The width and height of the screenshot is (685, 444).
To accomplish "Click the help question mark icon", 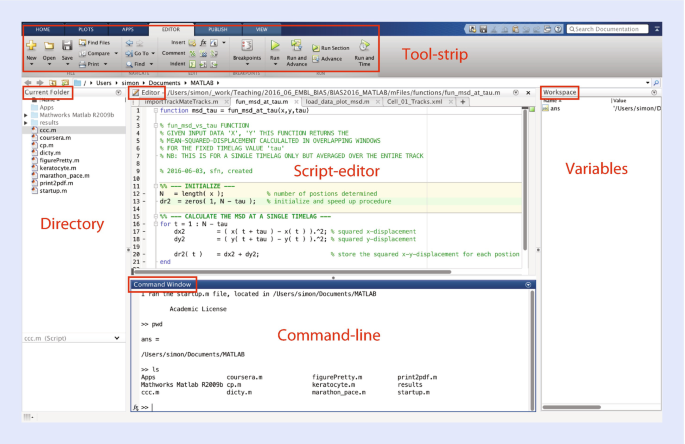I will point(558,29).
